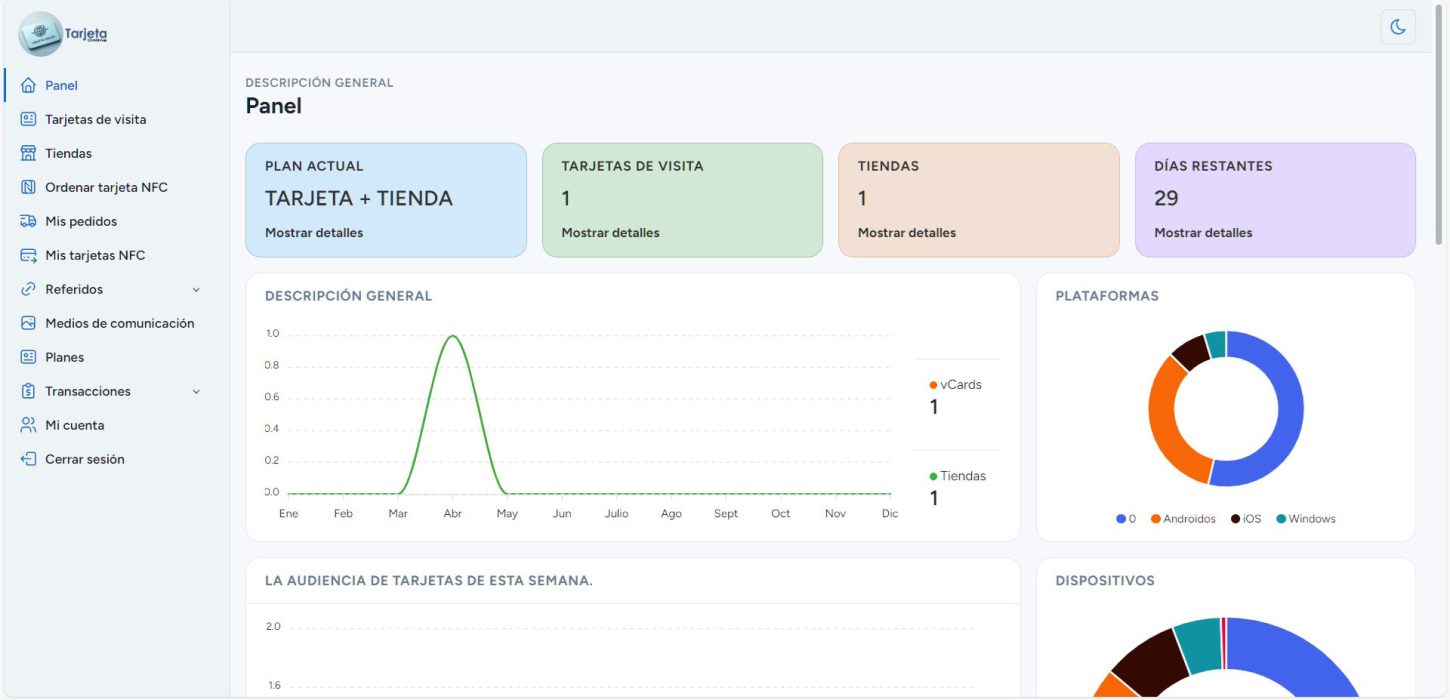Viewport: 1450px width, 700px height.
Task: Expand the Referidos submenu chevron
Action: (x=196, y=290)
